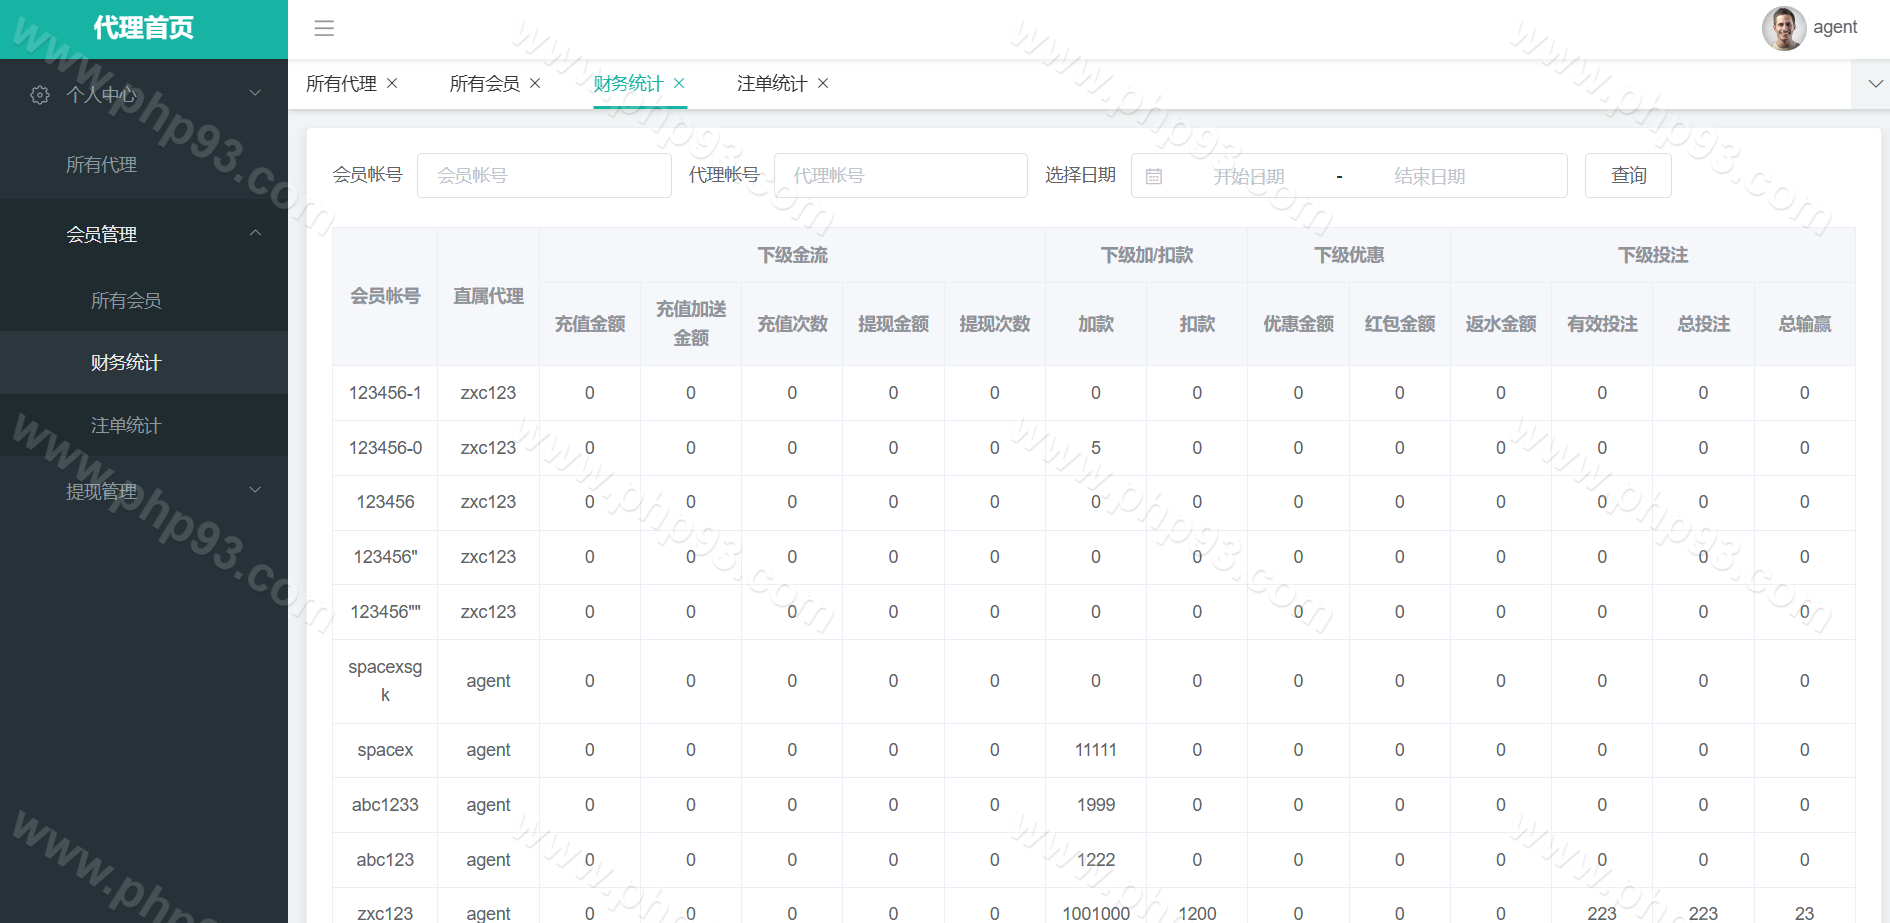Click the agent user avatar
The image size is (1890, 923).
(1783, 28)
